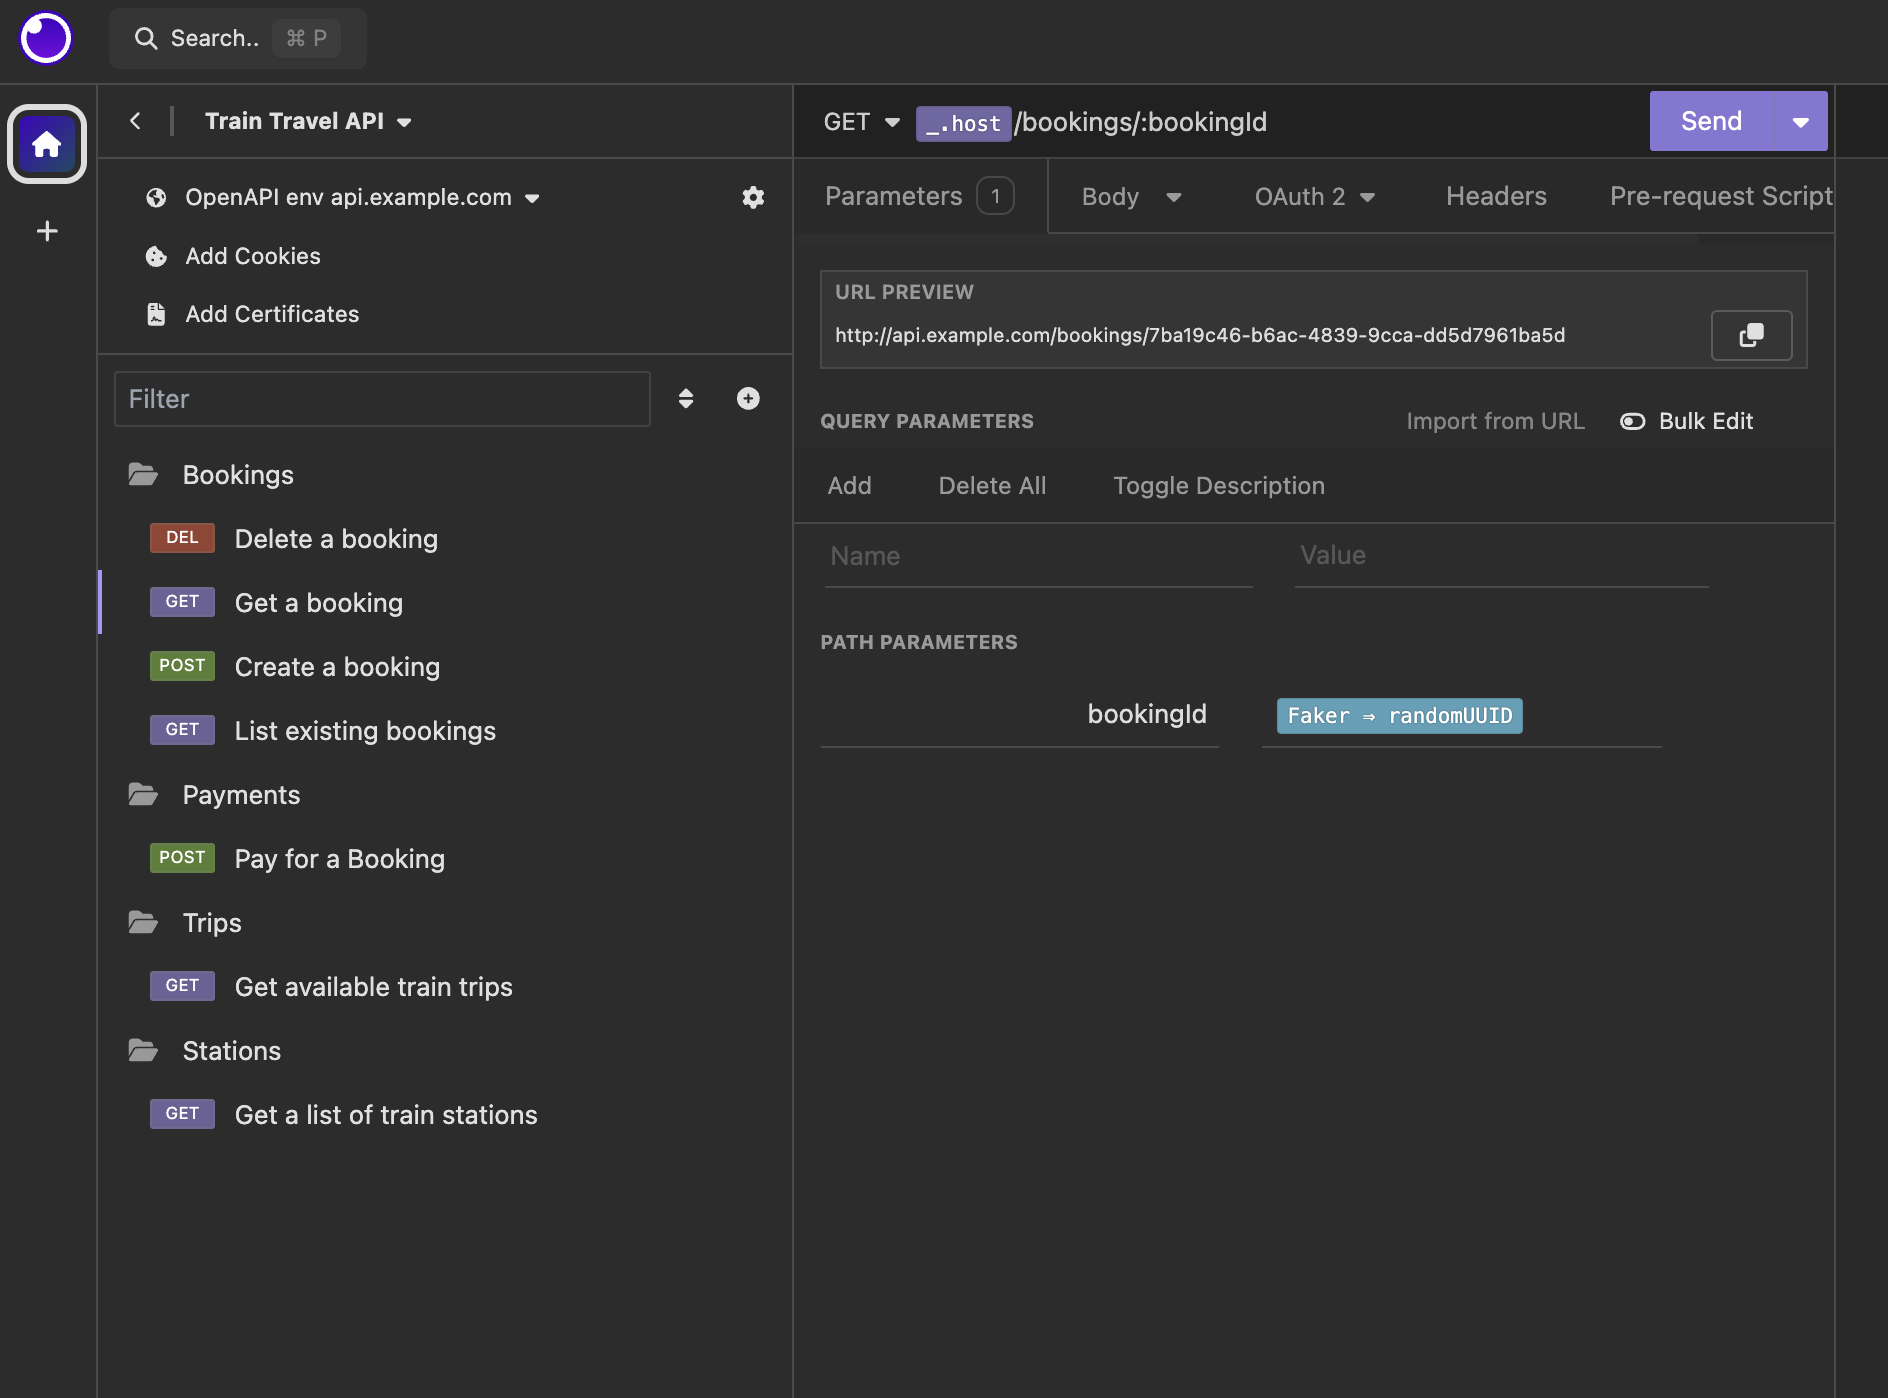Copy the URL preview using the copy icon
Screen dimensions: 1888x1398
pyautogui.click(x=1751, y=335)
